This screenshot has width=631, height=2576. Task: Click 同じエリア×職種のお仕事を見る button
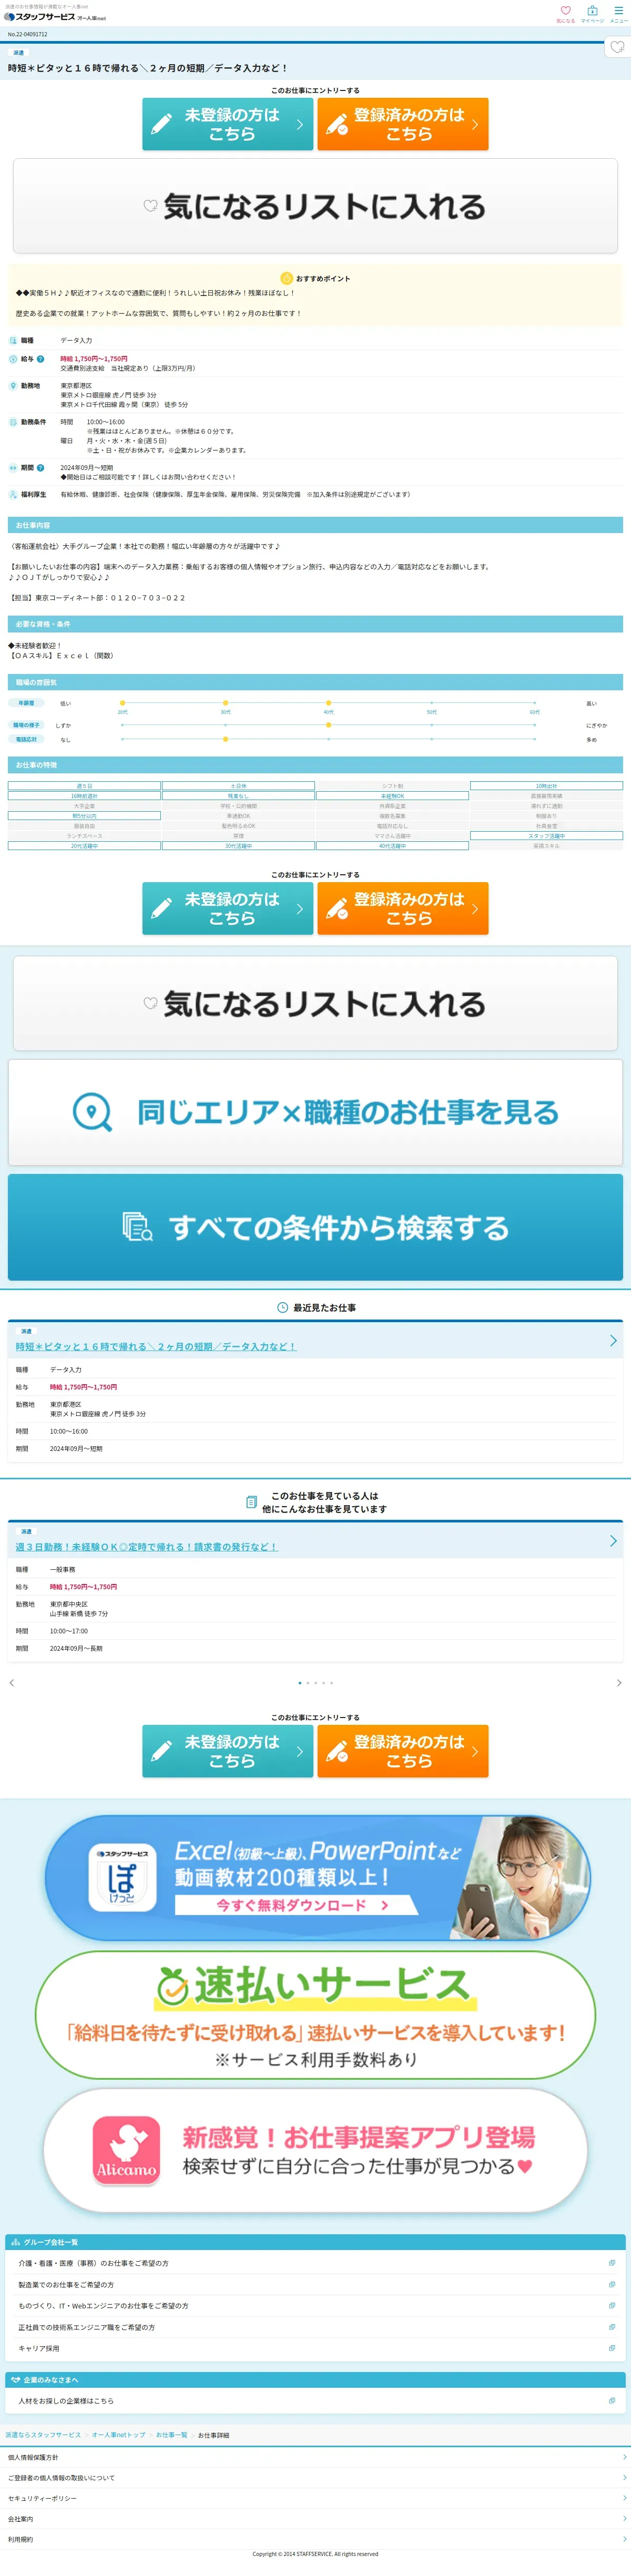coord(315,1112)
